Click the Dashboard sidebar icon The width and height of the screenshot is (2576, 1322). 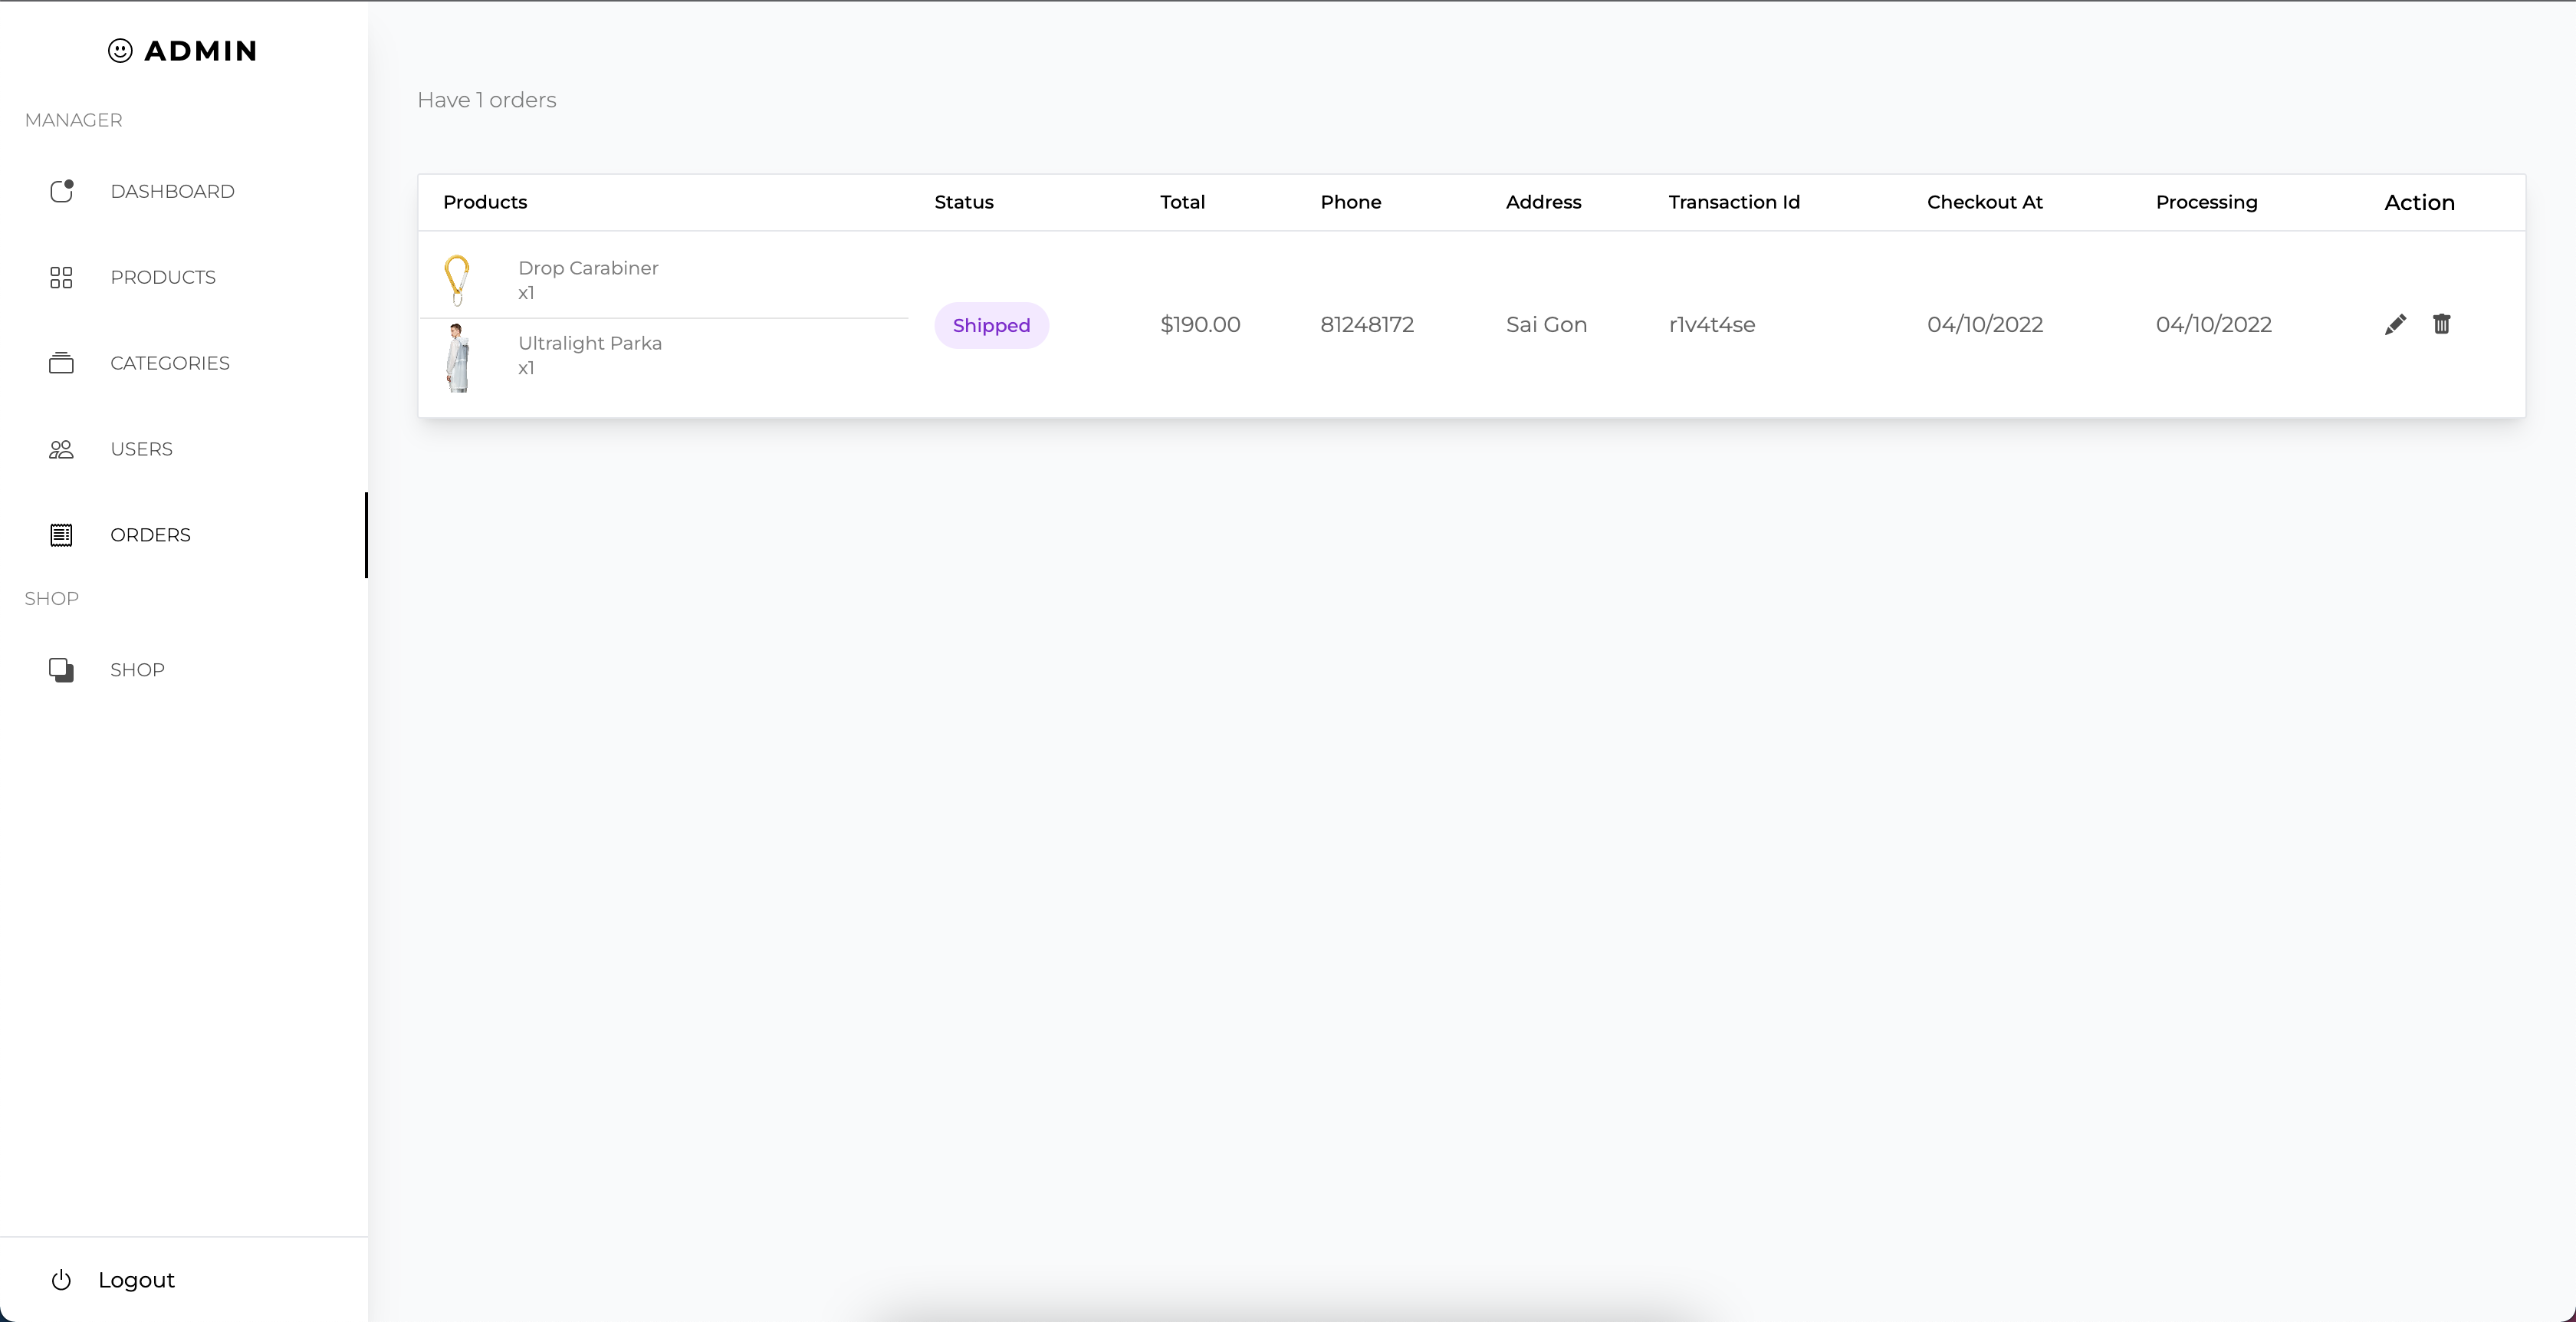[x=62, y=191]
